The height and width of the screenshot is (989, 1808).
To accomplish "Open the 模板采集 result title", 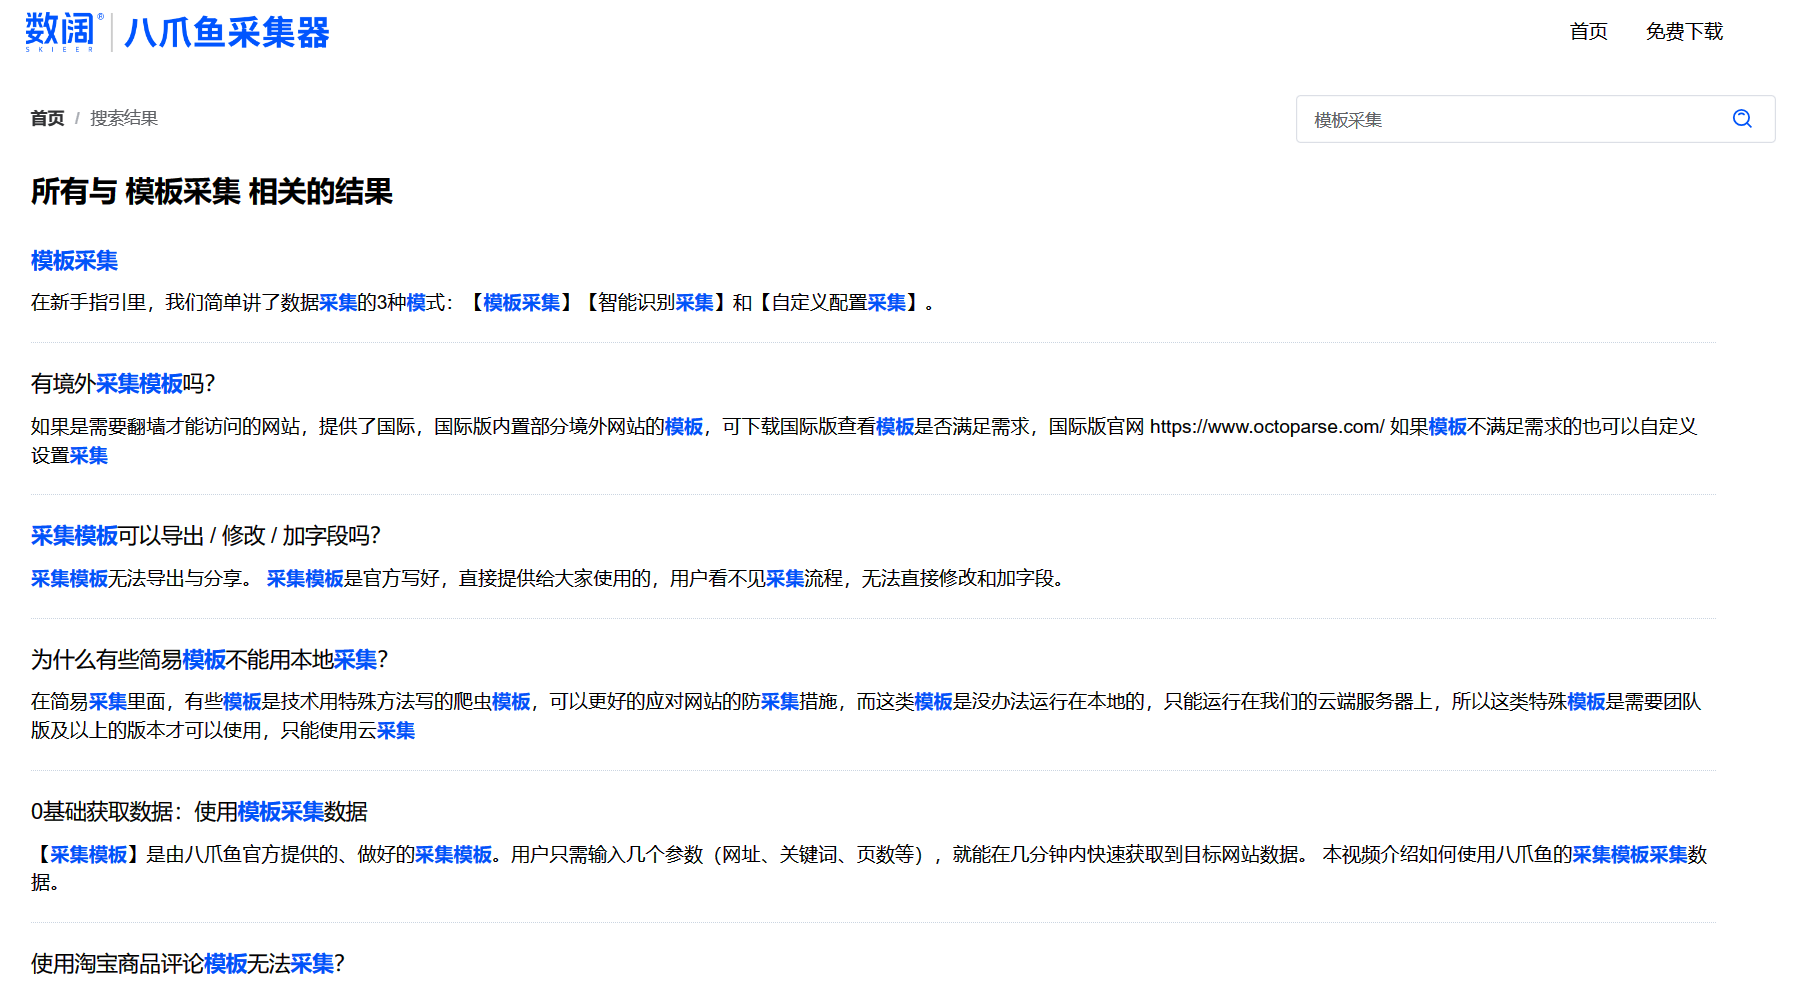I will pos(74,261).
